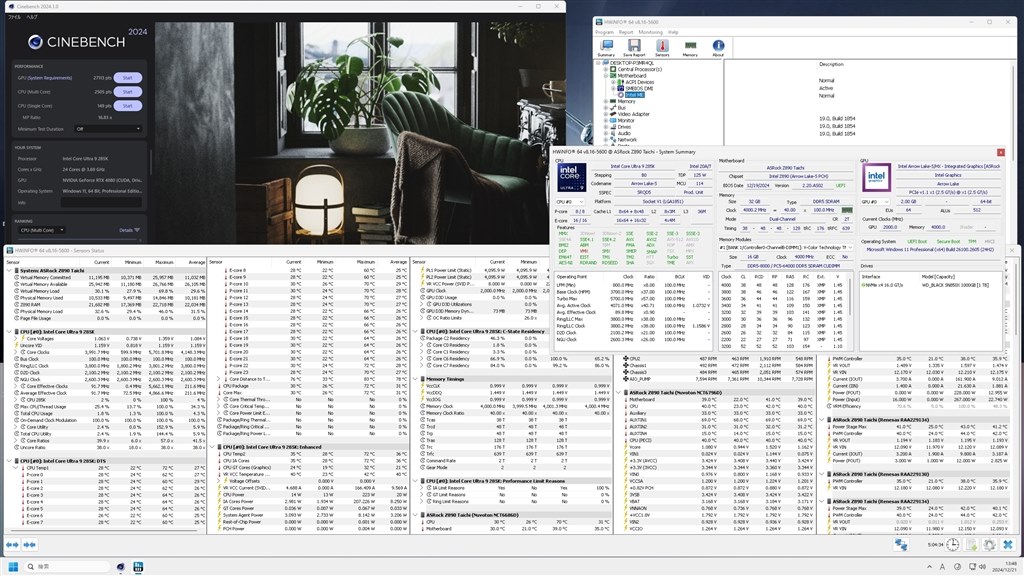Collapse the Motherboard tree node

pyautogui.click(x=605, y=76)
